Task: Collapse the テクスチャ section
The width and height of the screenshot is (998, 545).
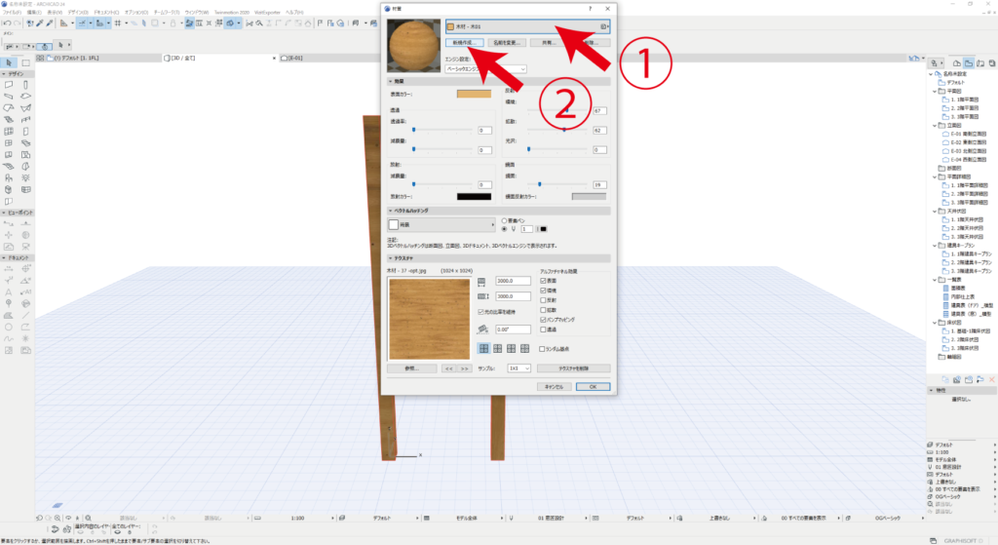Action: 391,258
